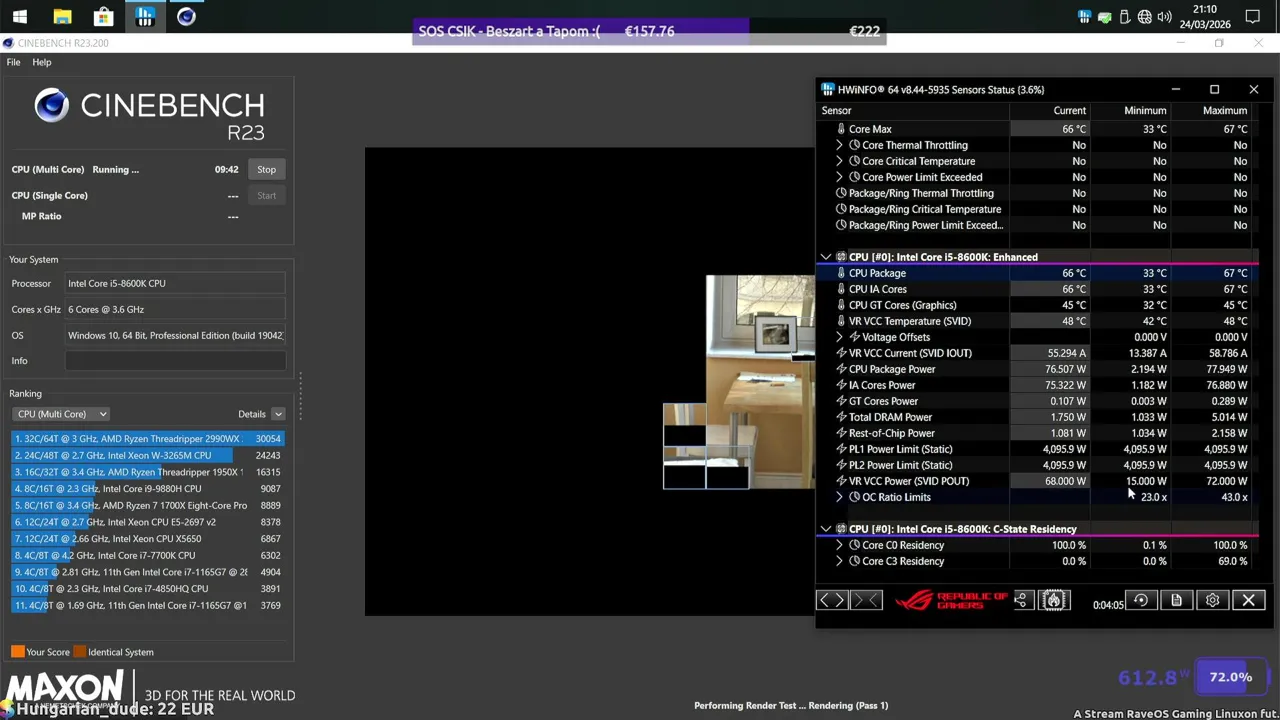This screenshot has height=720, width=1280.
Task: Expand the Core C3 Residency row
Action: click(x=840, y=561)
